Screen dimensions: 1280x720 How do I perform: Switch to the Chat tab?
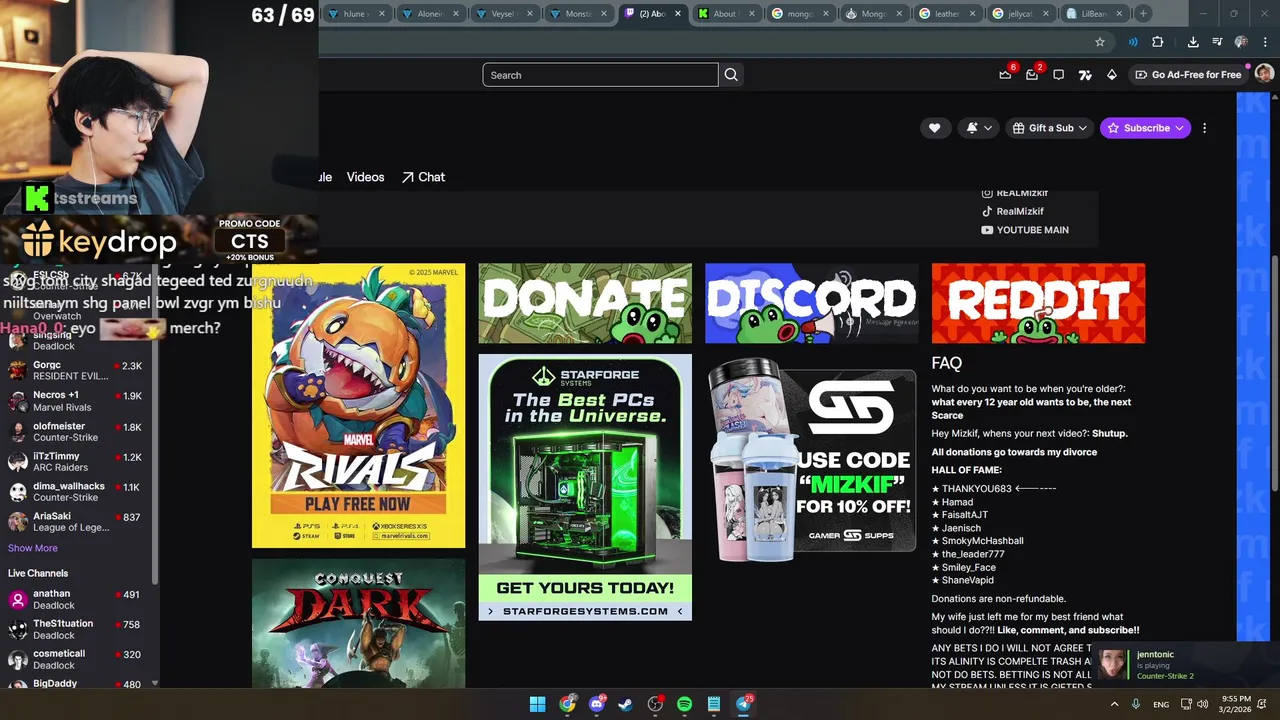point(423,177)
